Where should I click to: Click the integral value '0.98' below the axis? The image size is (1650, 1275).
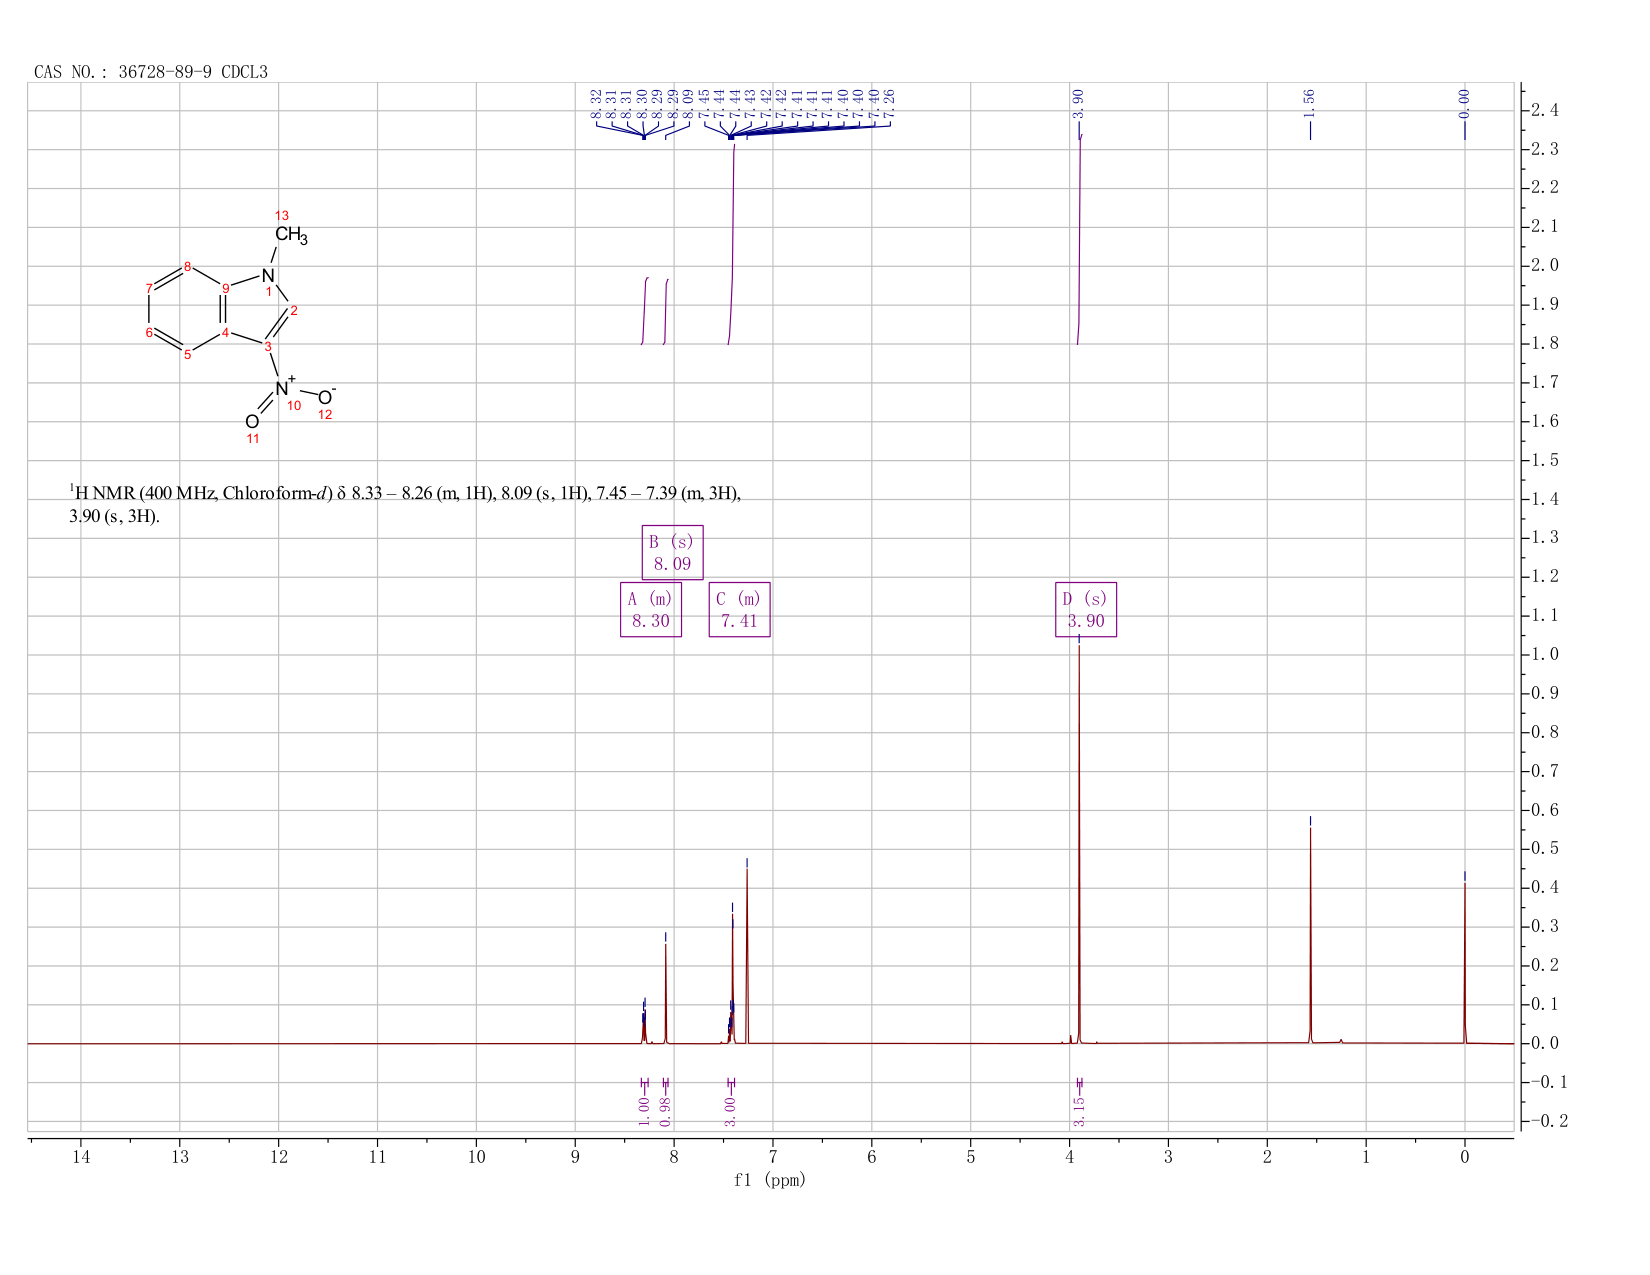[x=666, y=1111]
